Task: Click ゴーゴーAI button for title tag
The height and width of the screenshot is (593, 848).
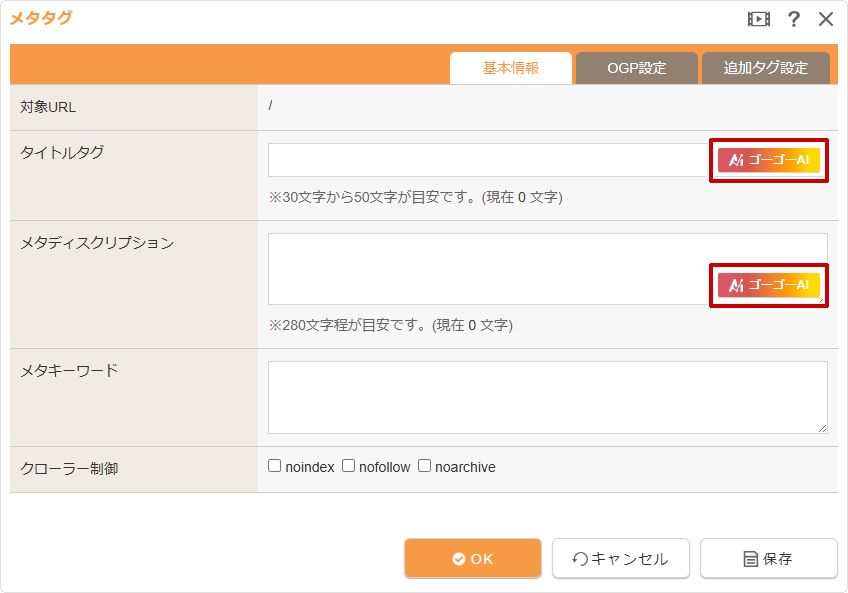Action: click(x=768, y=160)
